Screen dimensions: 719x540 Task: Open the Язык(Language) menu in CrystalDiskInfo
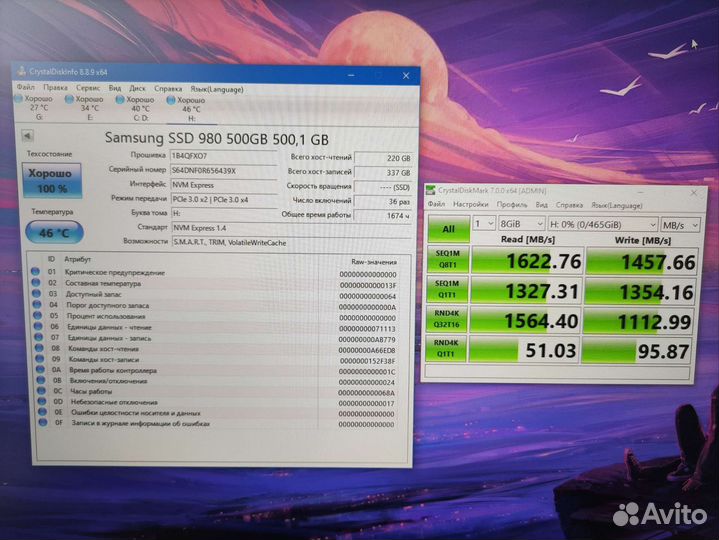pyautogui.click(x=217, y=89)
